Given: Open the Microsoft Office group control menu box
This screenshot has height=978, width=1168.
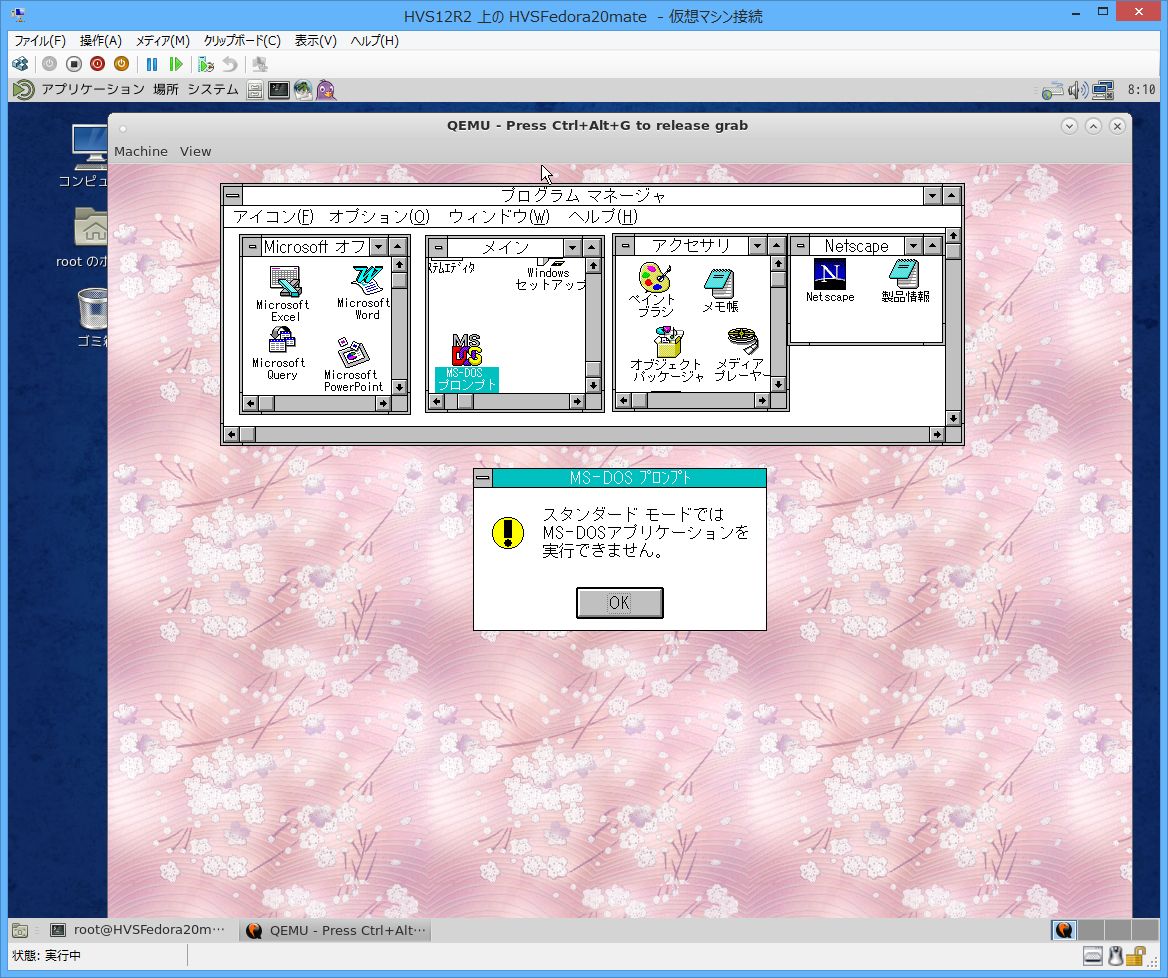Looking at the screenshot, I should (253, 247).
